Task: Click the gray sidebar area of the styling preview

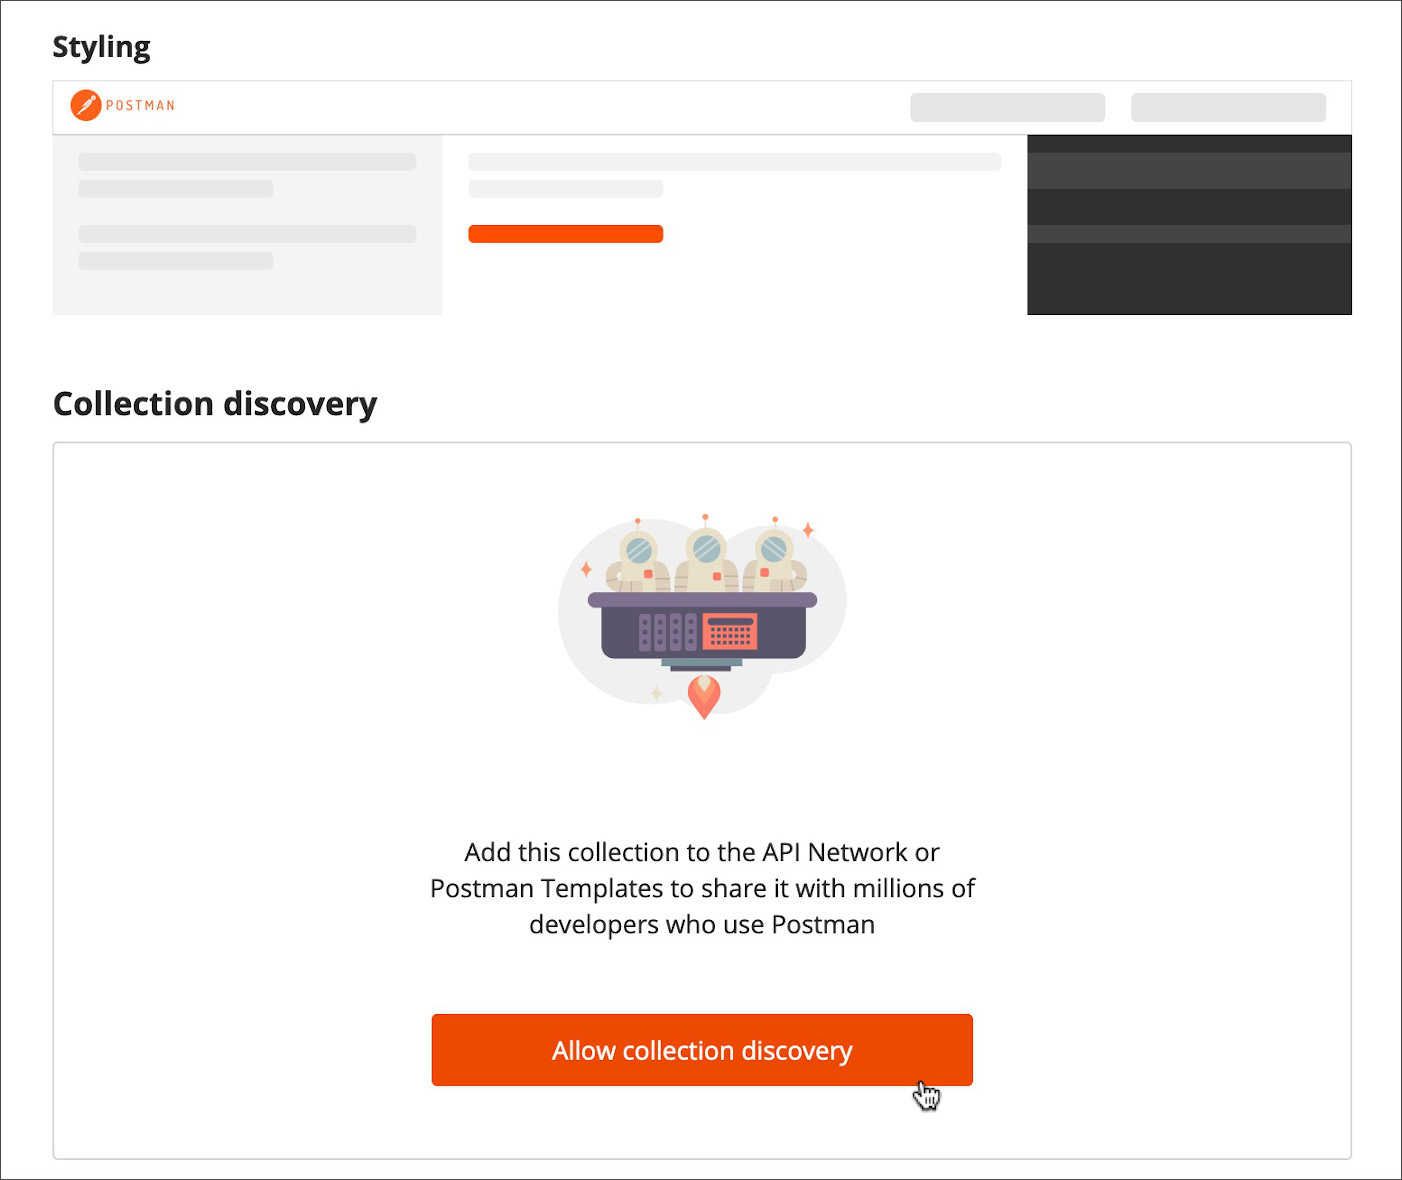Action: [x=247, y=225]
